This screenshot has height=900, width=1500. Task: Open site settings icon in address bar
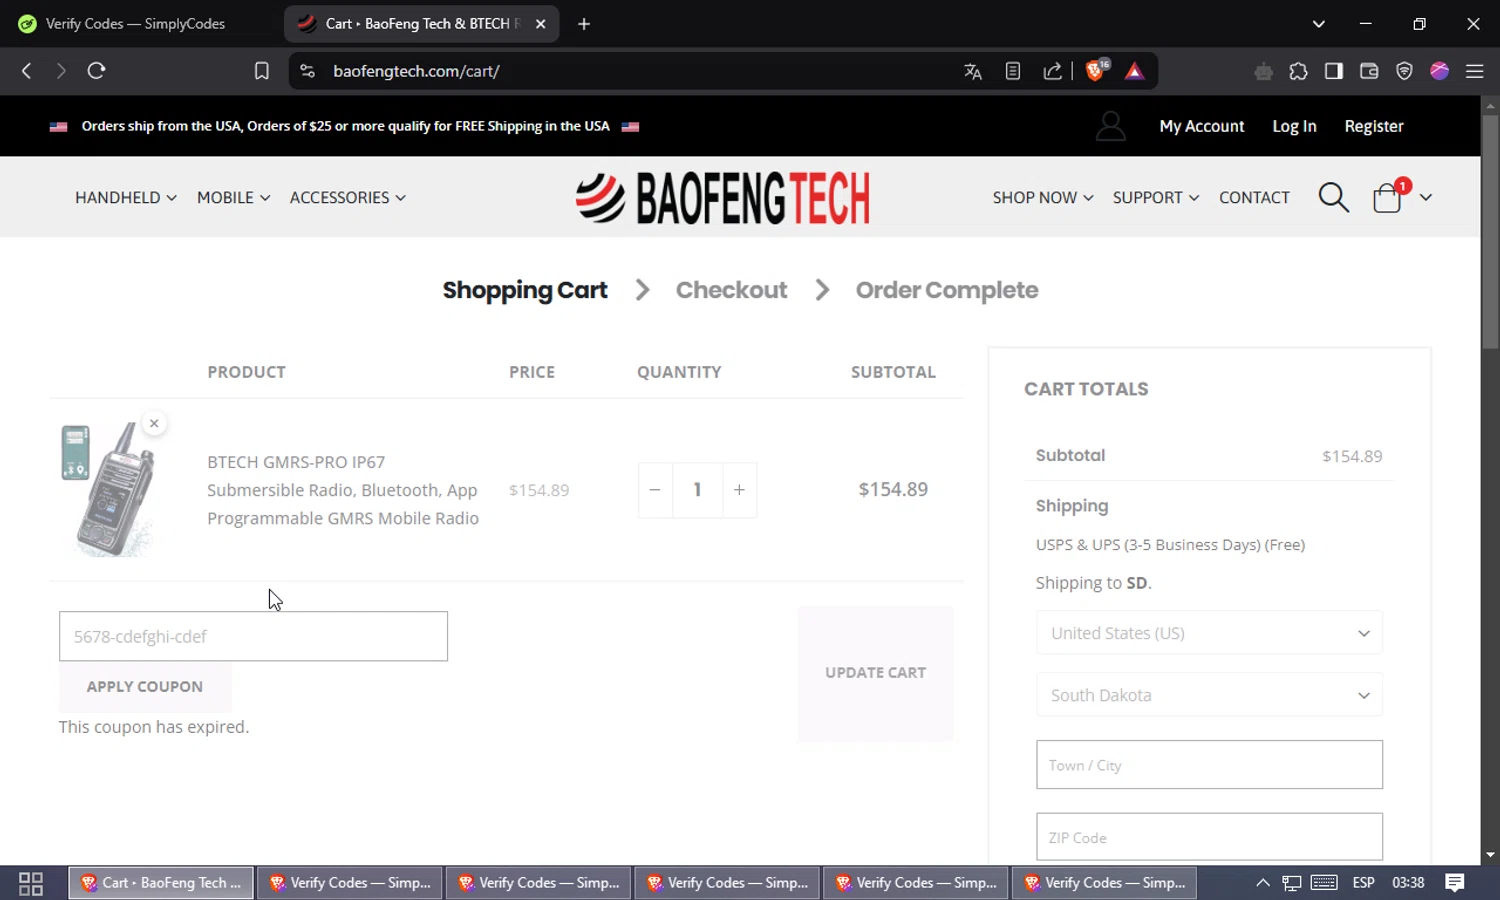(x=308, y=71)
